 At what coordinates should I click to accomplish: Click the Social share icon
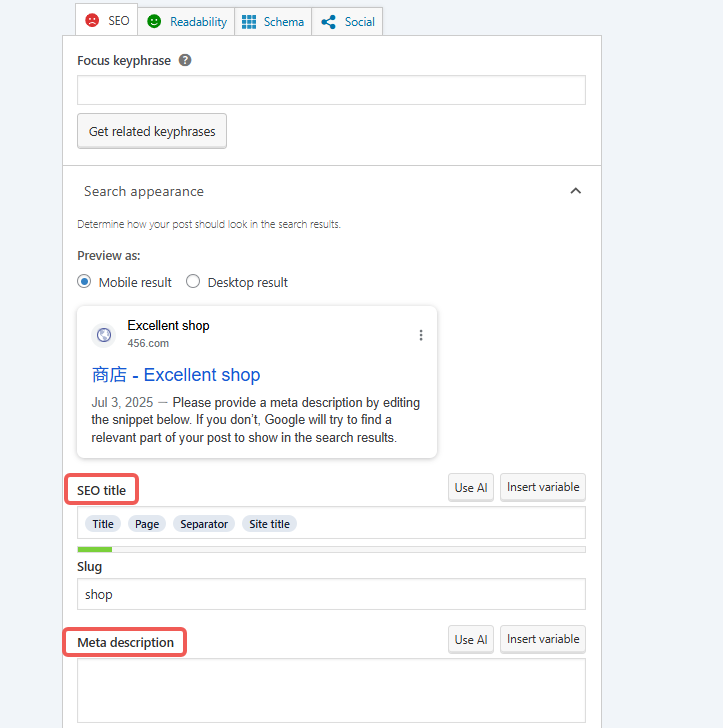(328, 21)
